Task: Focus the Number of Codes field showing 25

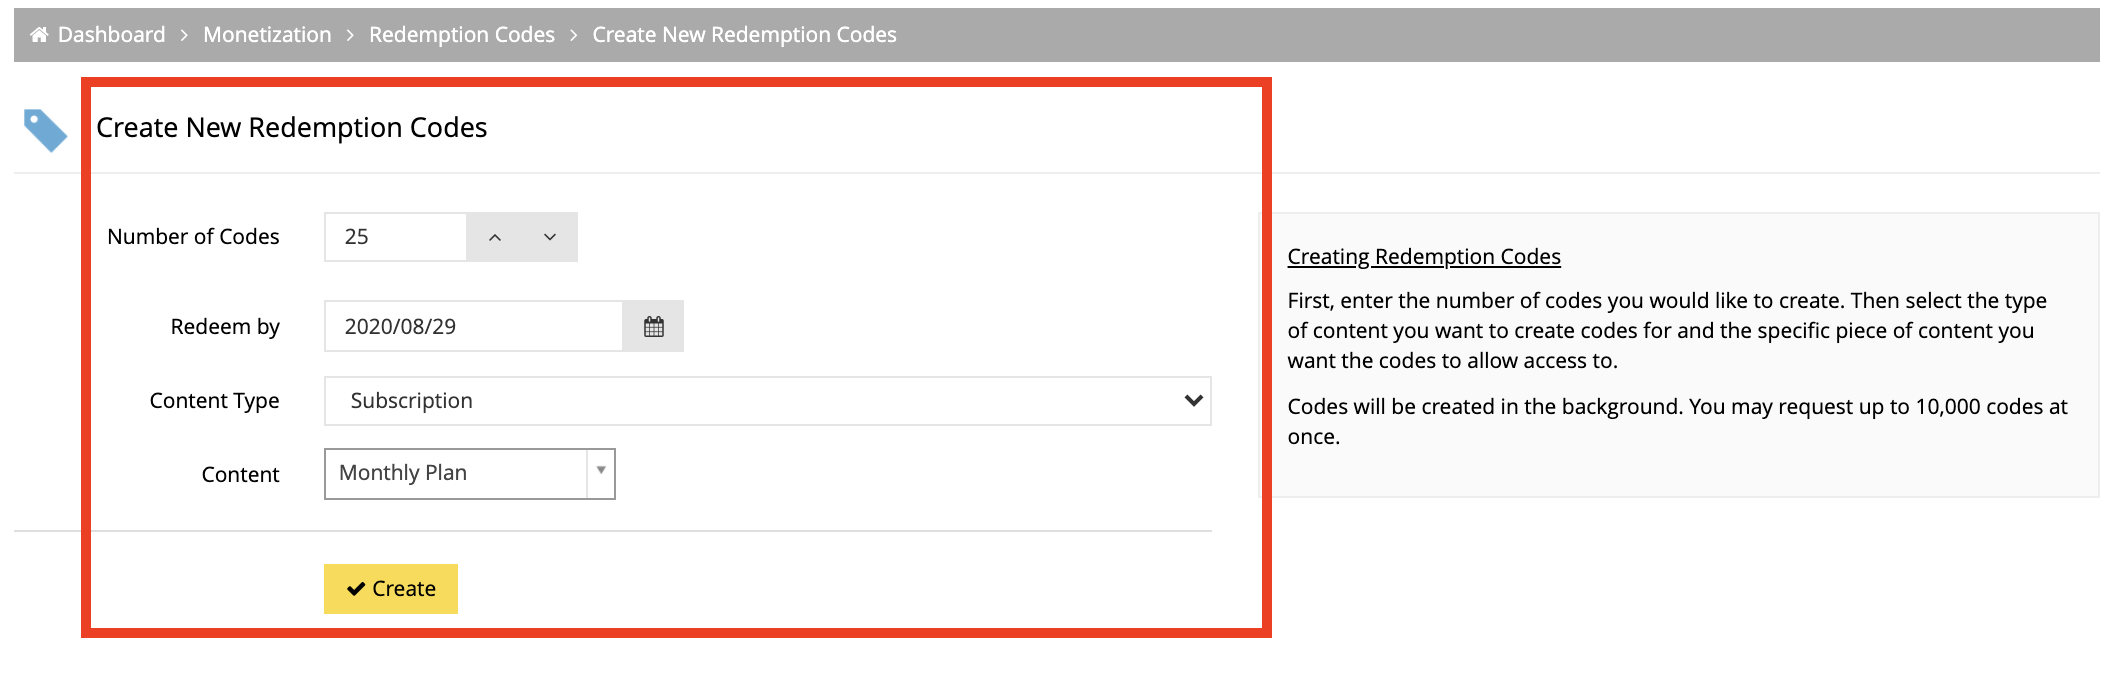Action: (396, 237)
